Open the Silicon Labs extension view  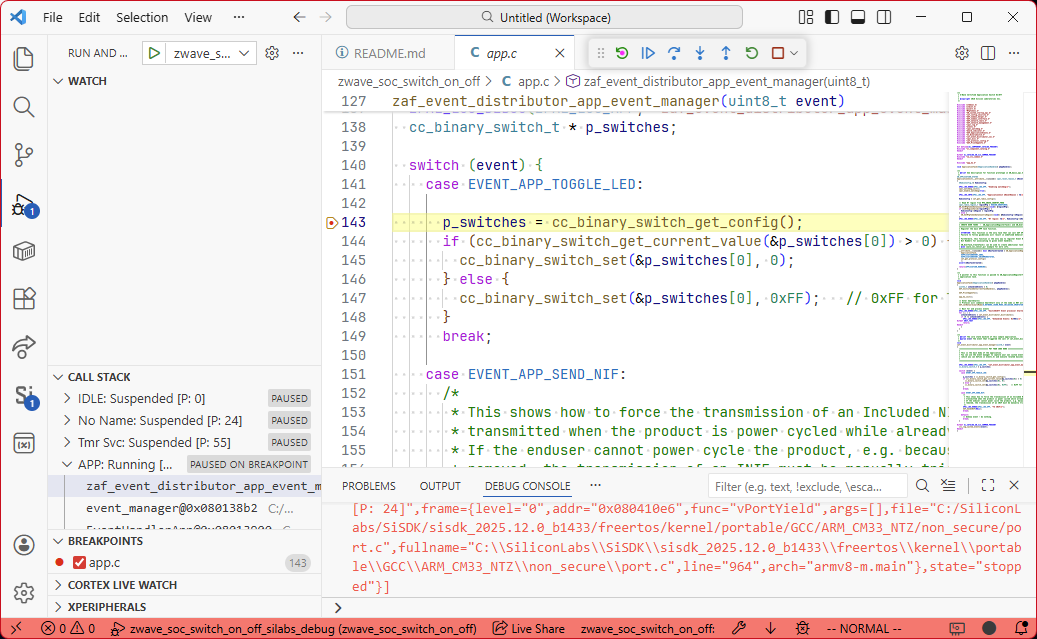(22, 394)
